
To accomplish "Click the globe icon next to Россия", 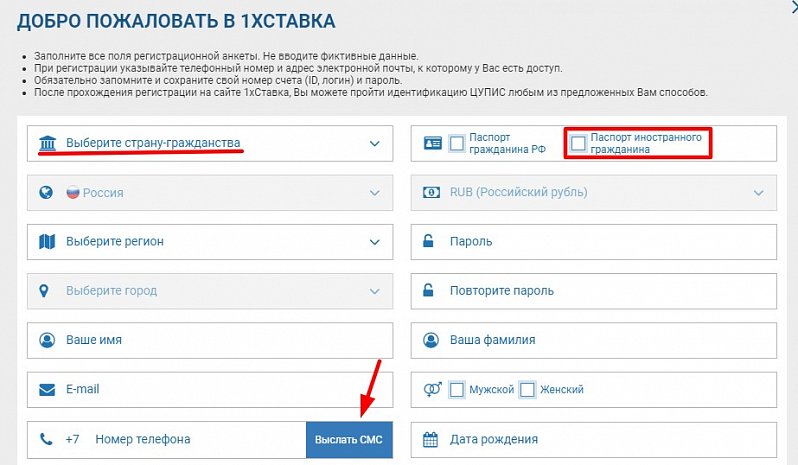I will pyautogui.click(x=46, y=192).
